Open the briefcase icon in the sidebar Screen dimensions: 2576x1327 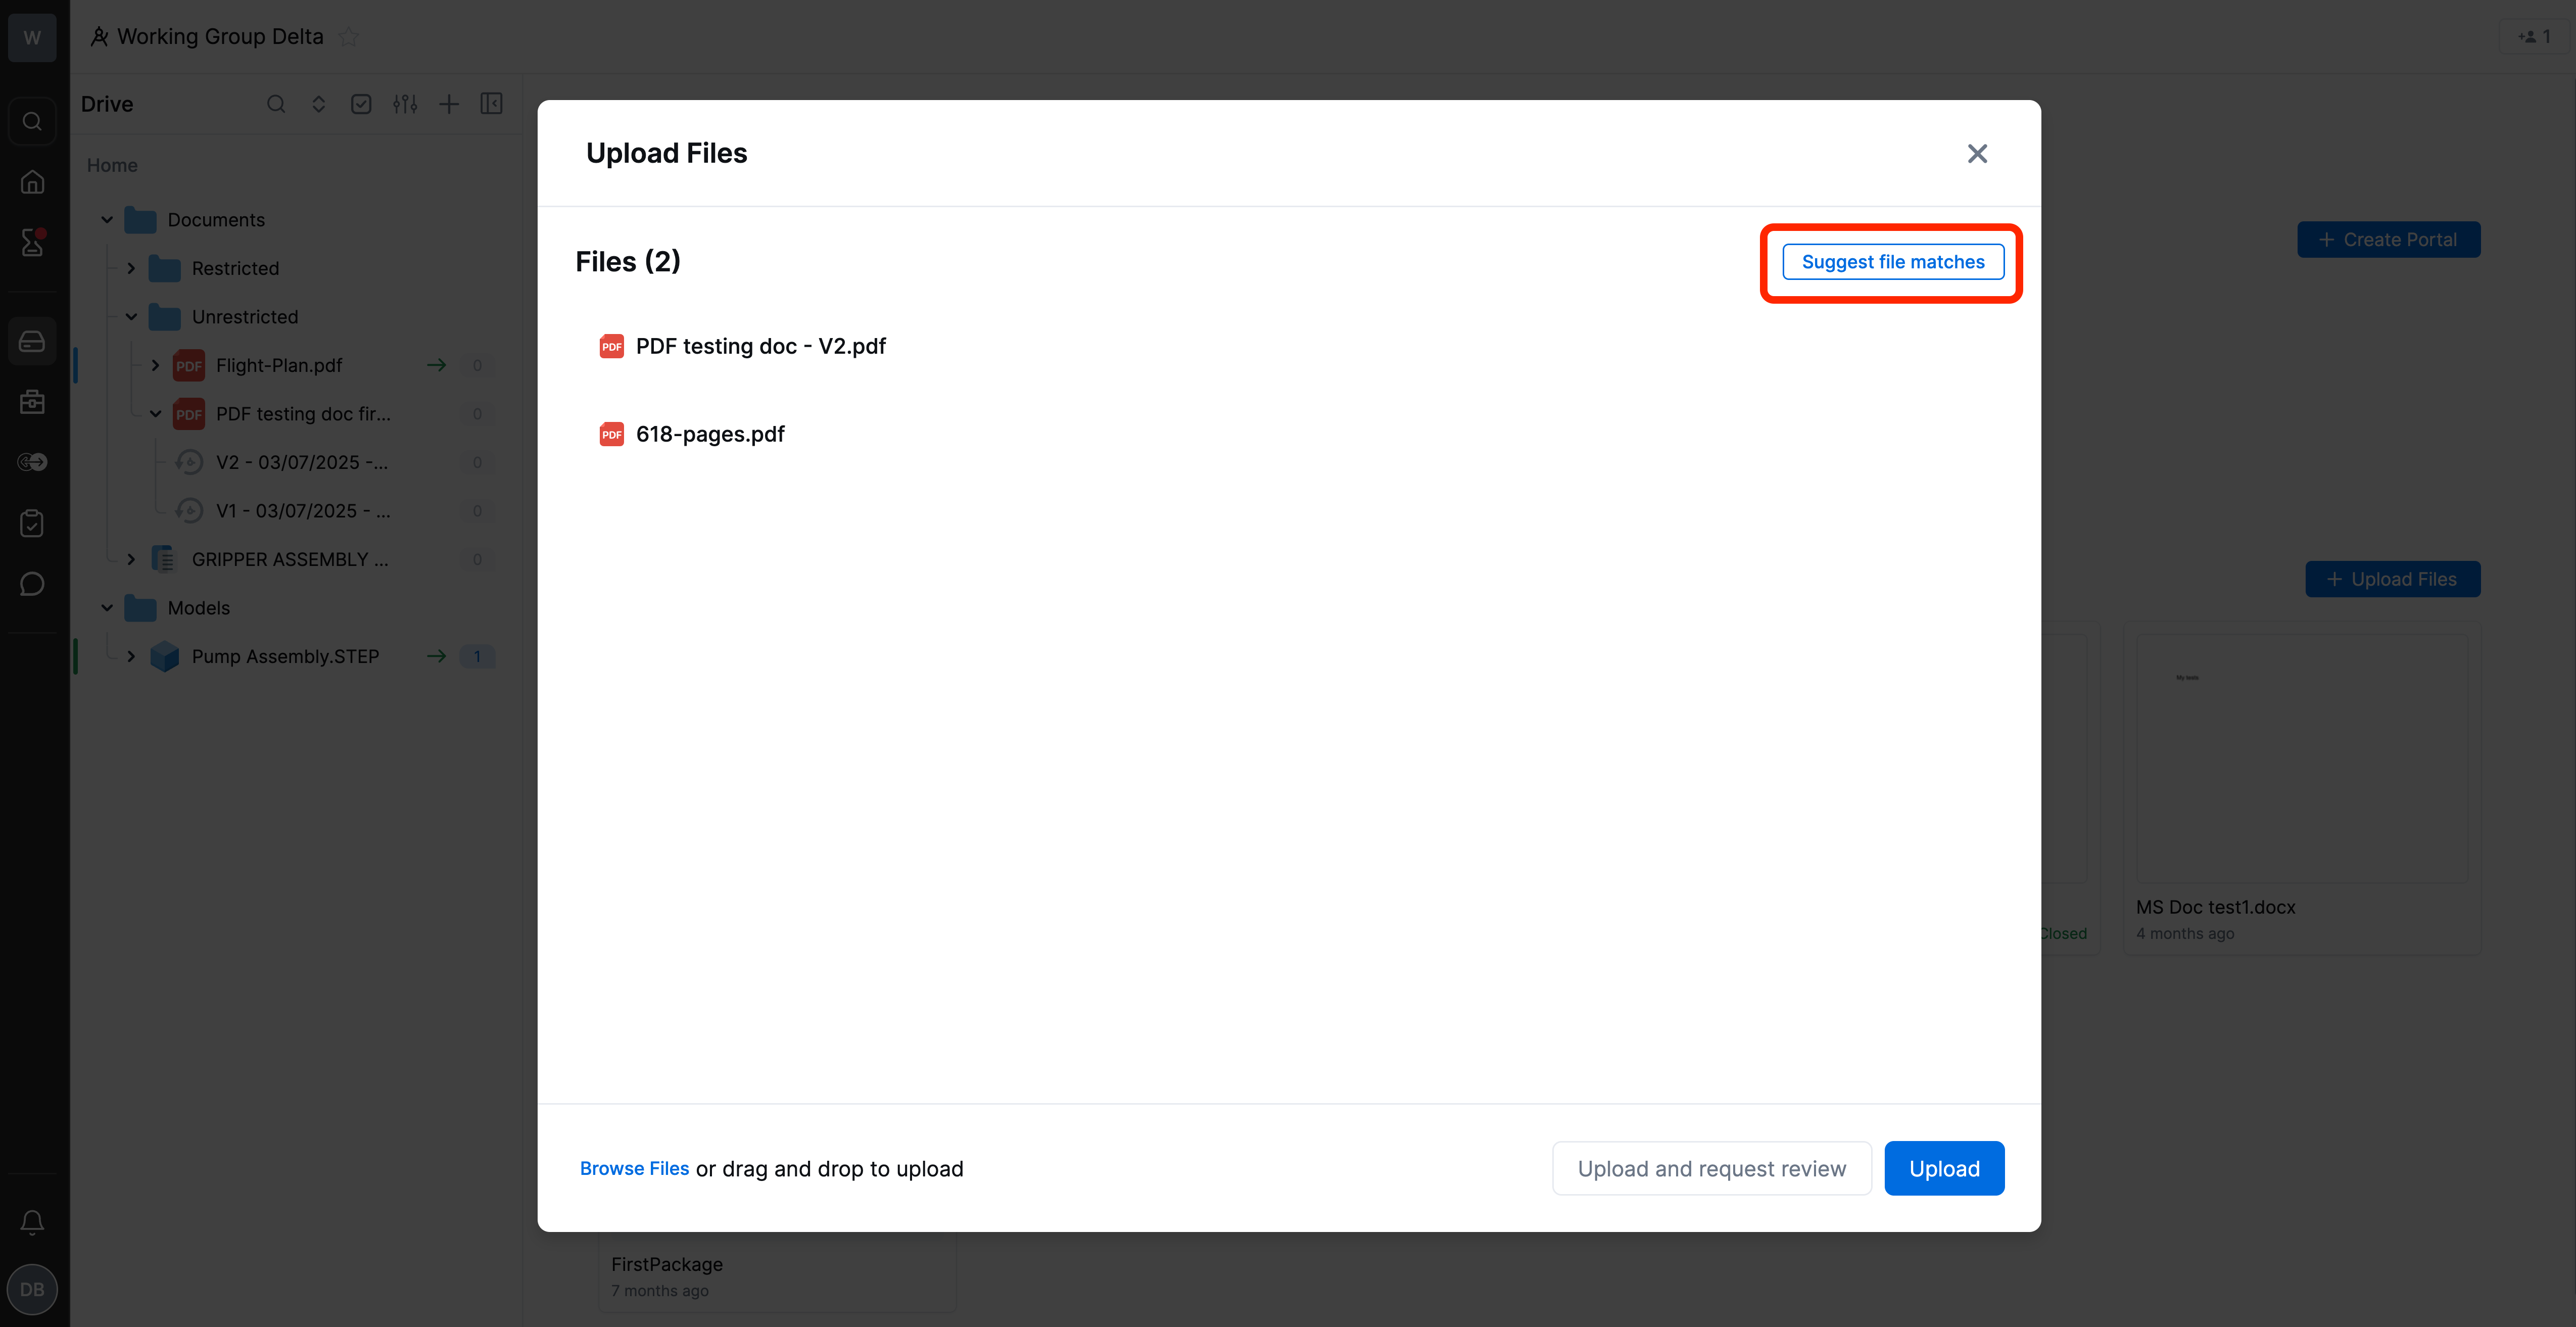pyautogui.click(x=32, y=402)
